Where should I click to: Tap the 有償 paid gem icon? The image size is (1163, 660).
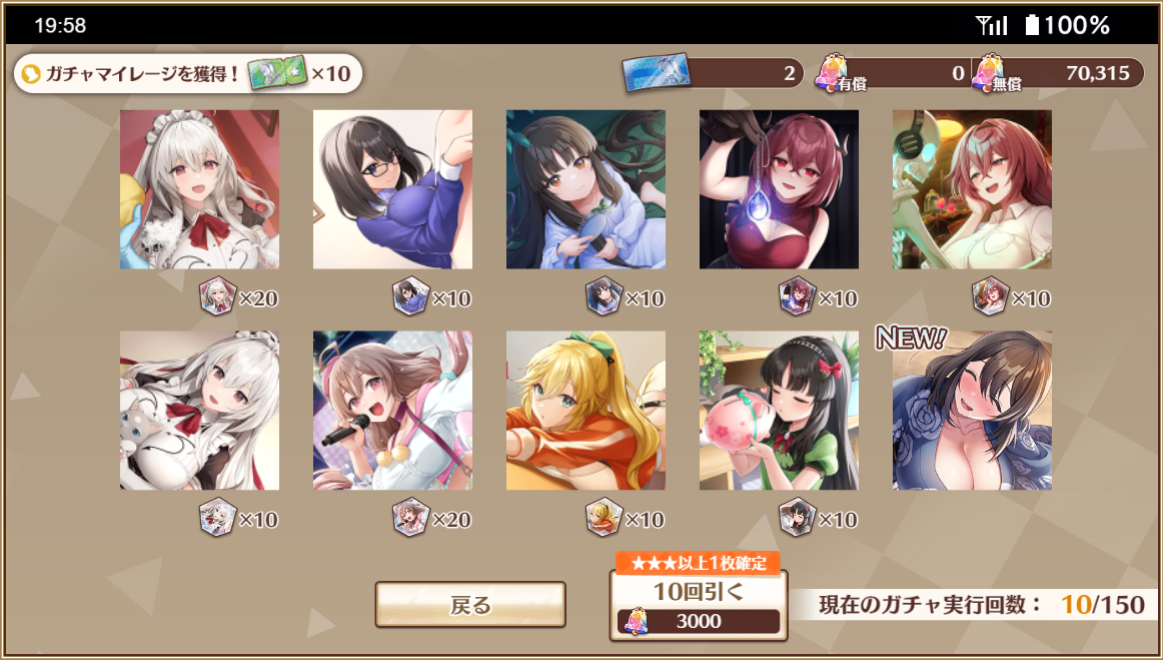(832, 72)
